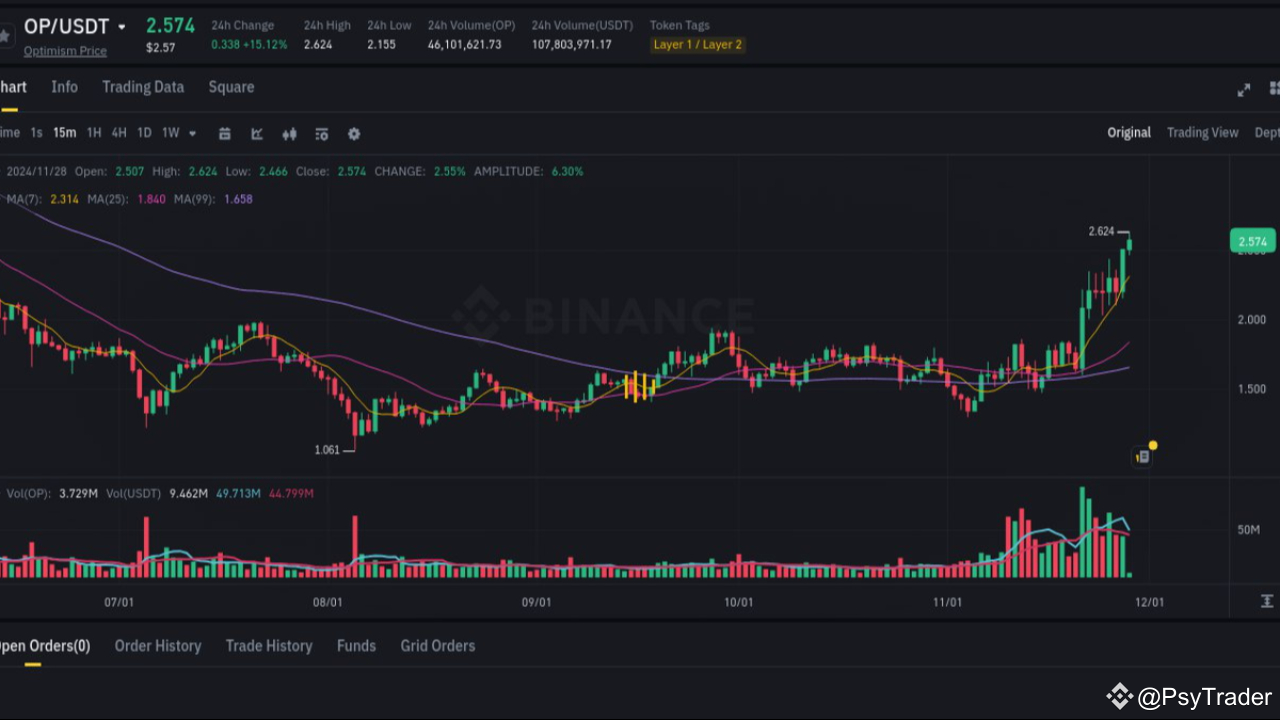
Task: Select the 1W time interval
Action: click(x=171, y=133)
